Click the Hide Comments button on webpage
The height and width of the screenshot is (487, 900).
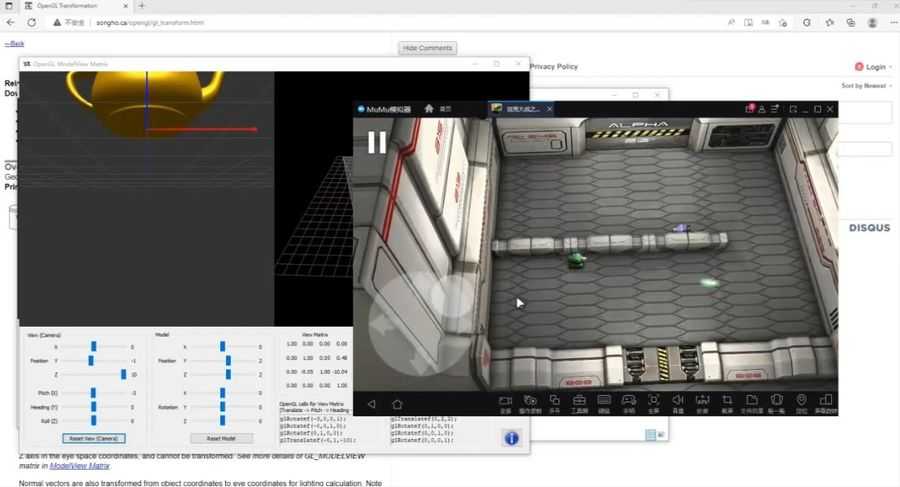428,48
